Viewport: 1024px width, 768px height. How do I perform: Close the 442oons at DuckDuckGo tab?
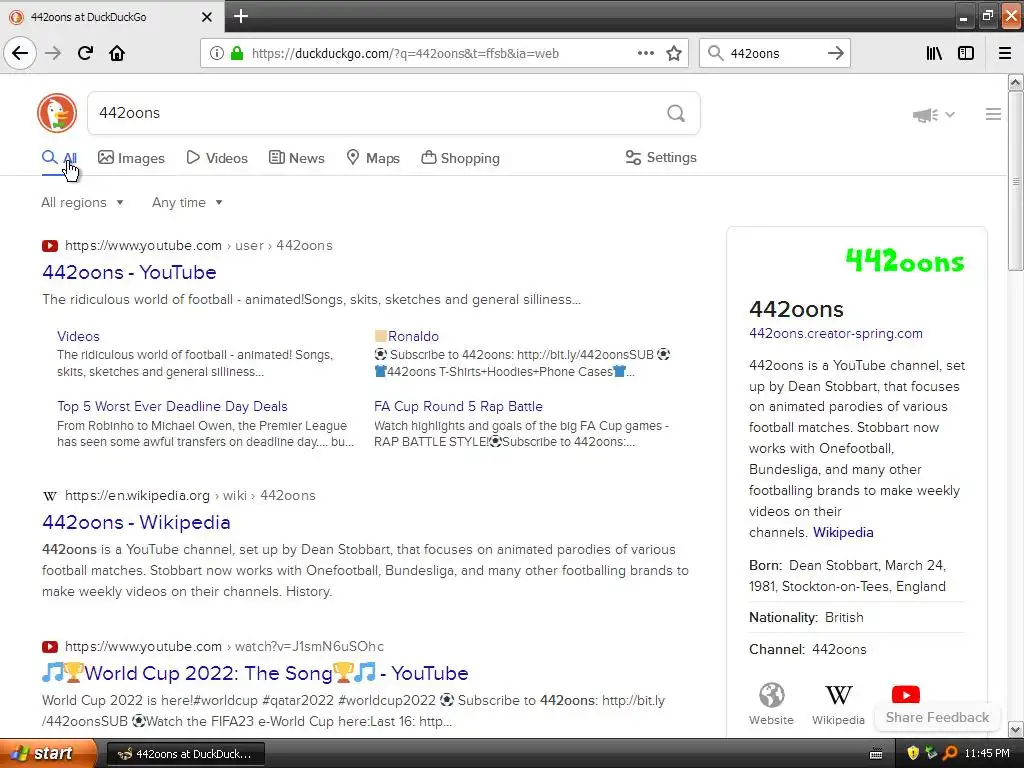click(x=206, y=16)
